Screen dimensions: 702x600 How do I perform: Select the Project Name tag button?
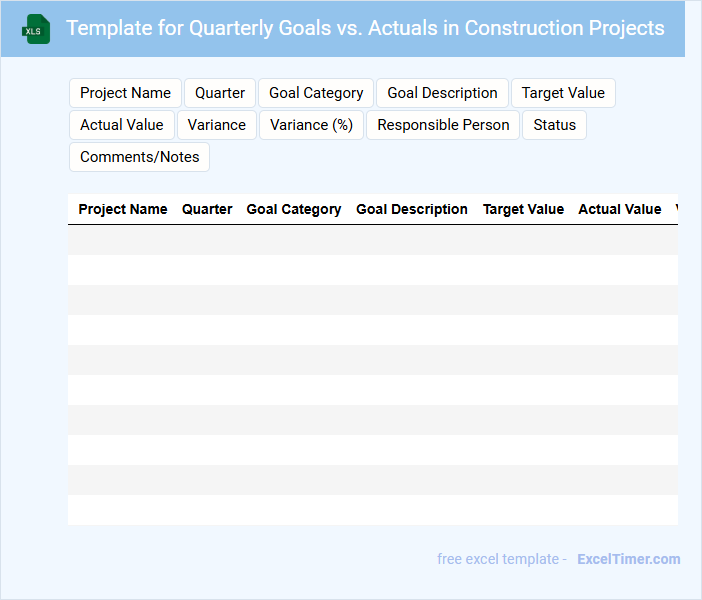click(125, 93)
